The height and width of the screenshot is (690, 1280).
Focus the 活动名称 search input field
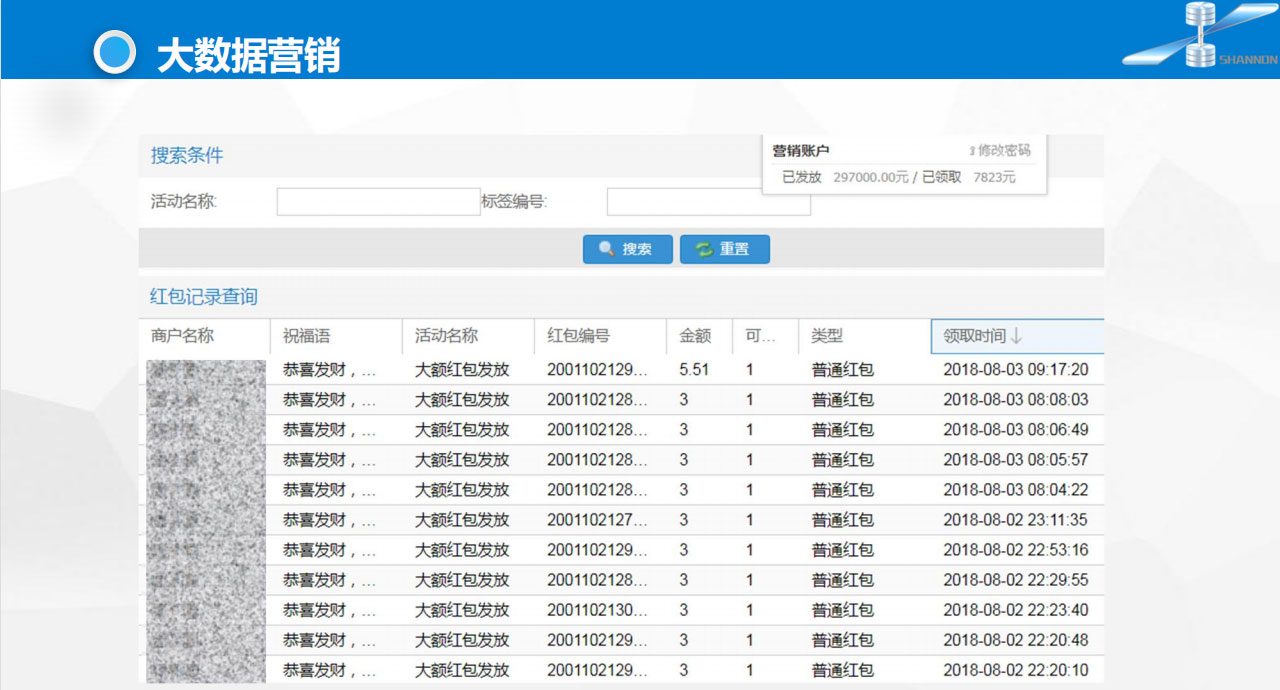coord(378,202)
